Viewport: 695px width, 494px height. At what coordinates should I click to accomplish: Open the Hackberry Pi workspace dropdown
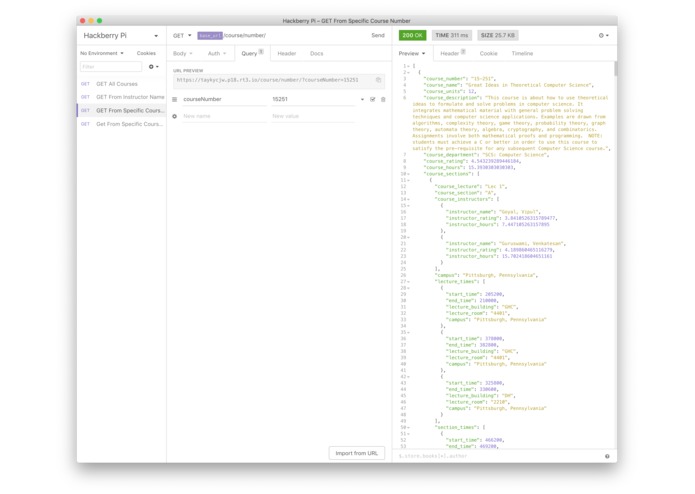121,35
